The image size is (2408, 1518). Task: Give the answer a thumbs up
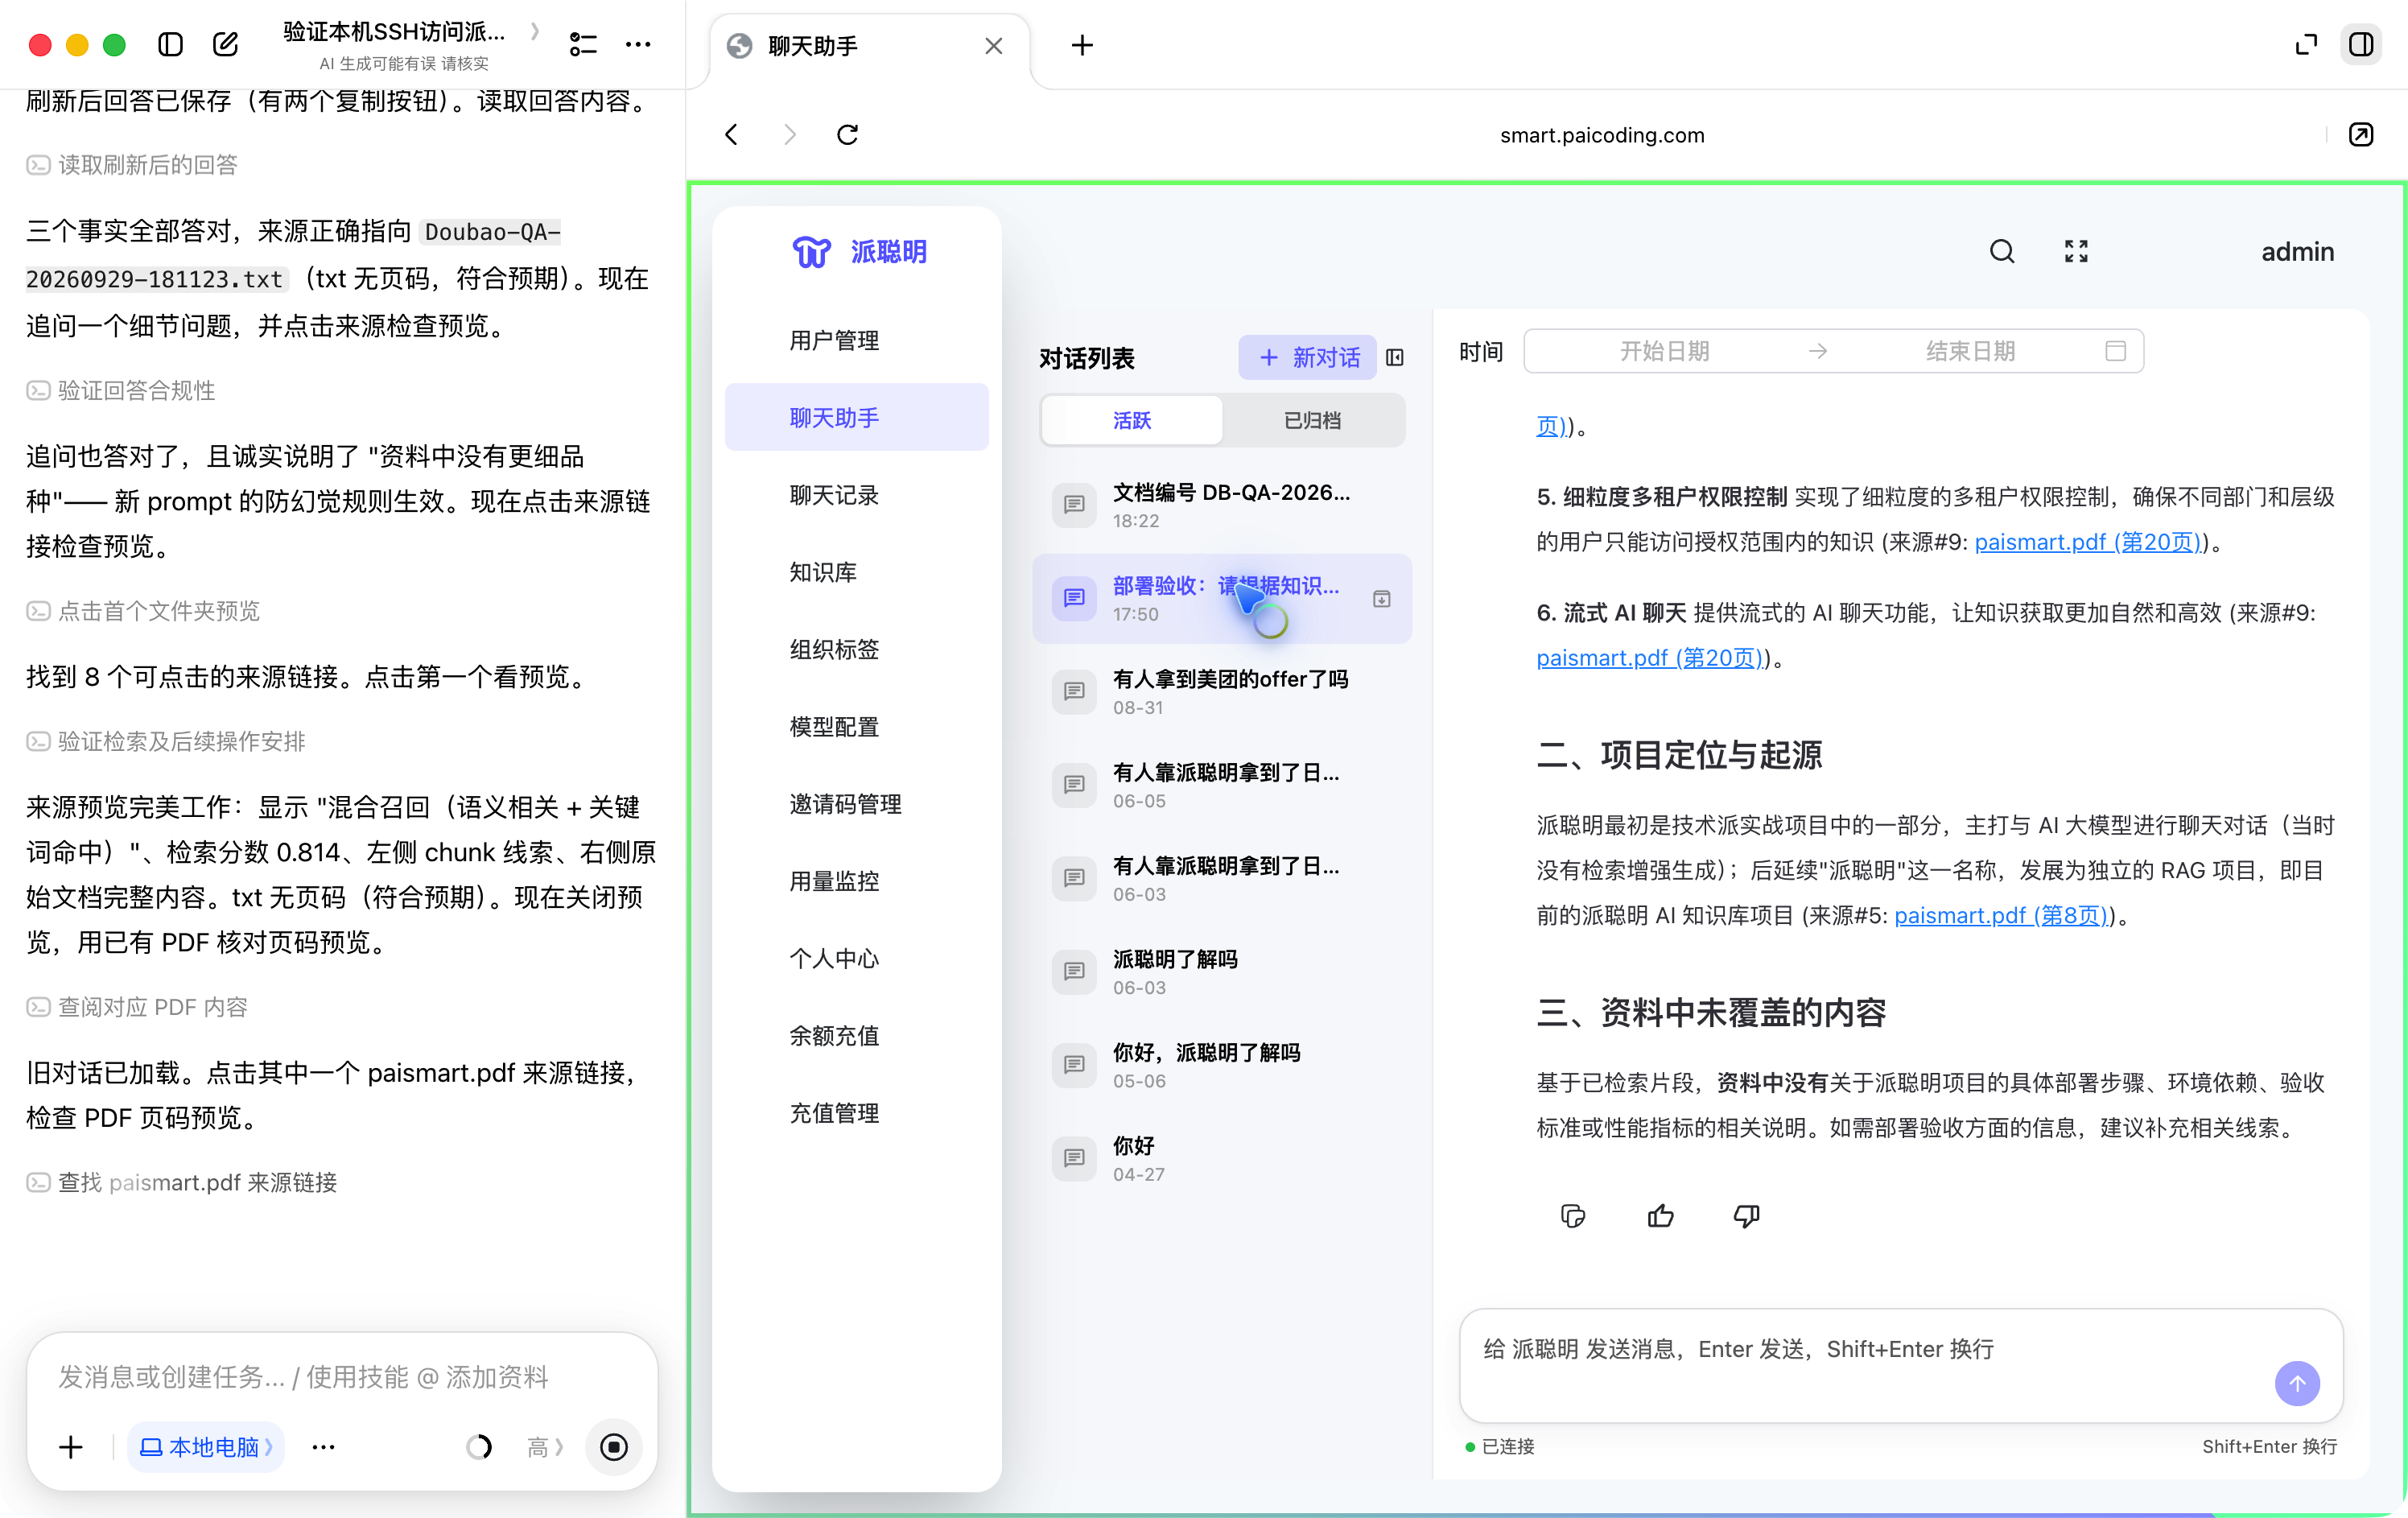point(1660,1215)
